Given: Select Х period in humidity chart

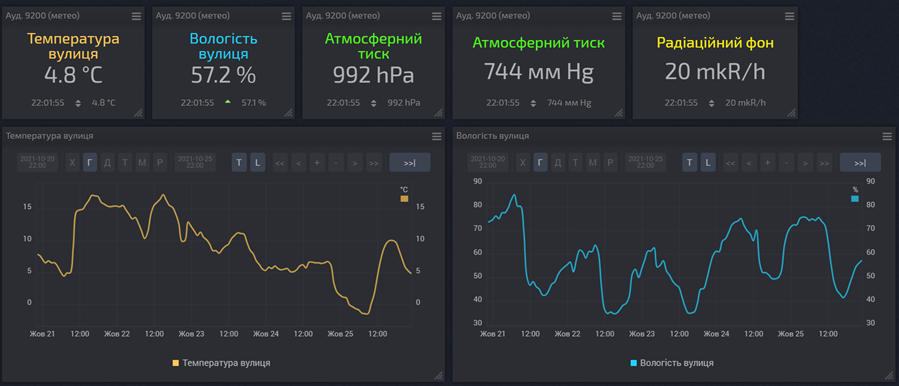Looking at the screenshot, I should [x=522, y=162].
